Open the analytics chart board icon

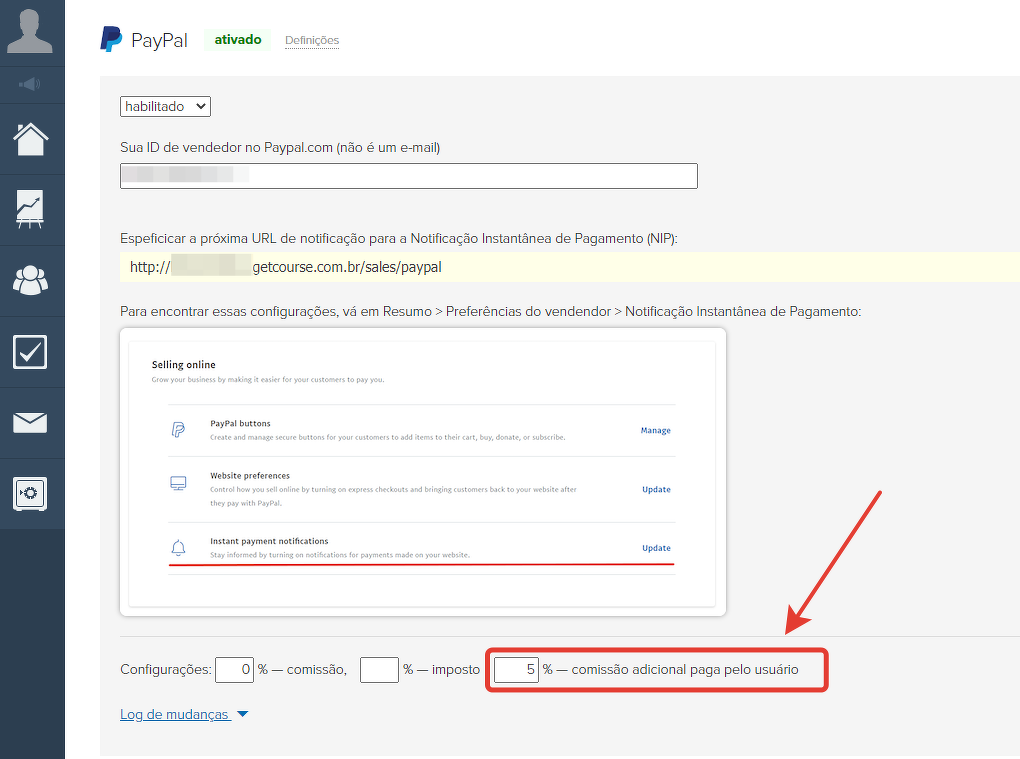tap(31, 209)
